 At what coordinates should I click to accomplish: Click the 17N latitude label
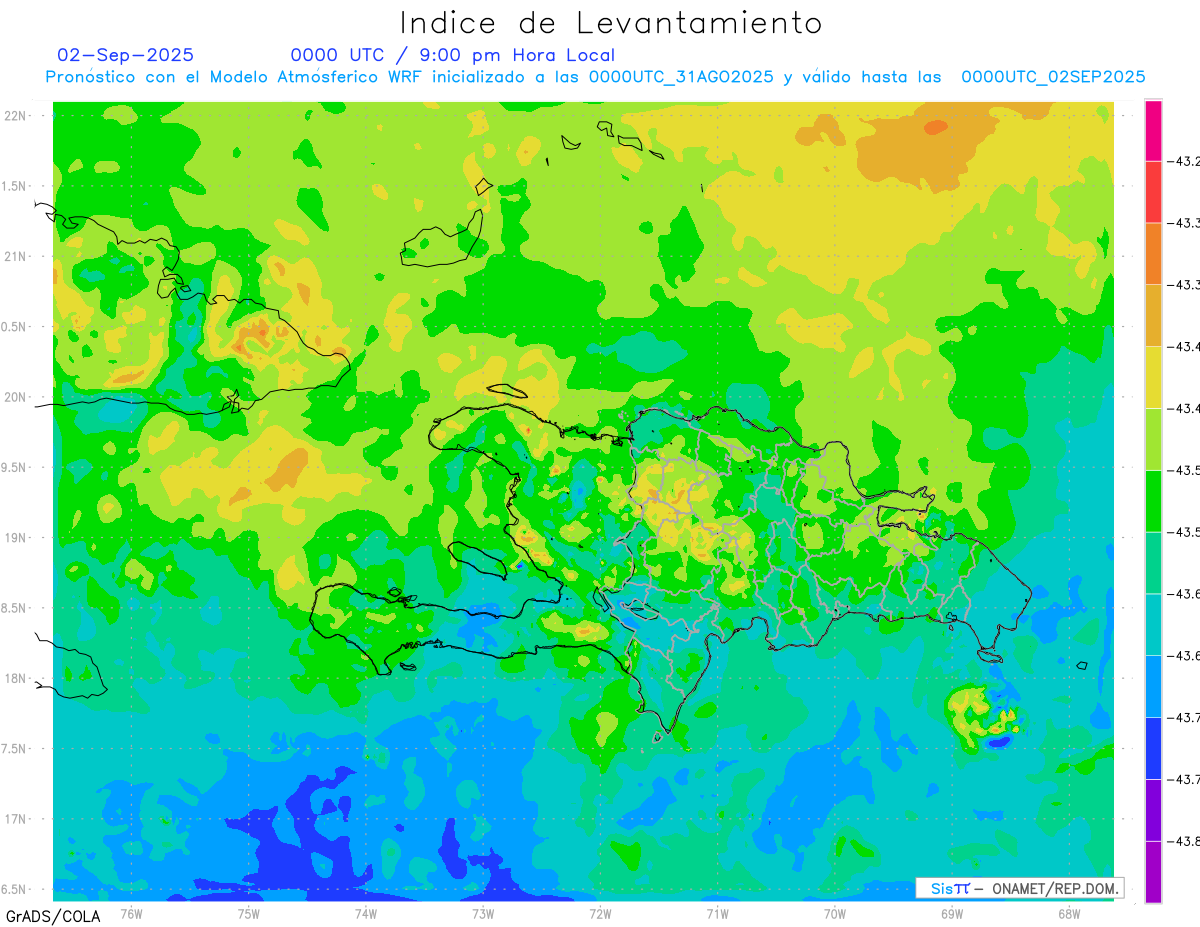[x=17, y=819]
